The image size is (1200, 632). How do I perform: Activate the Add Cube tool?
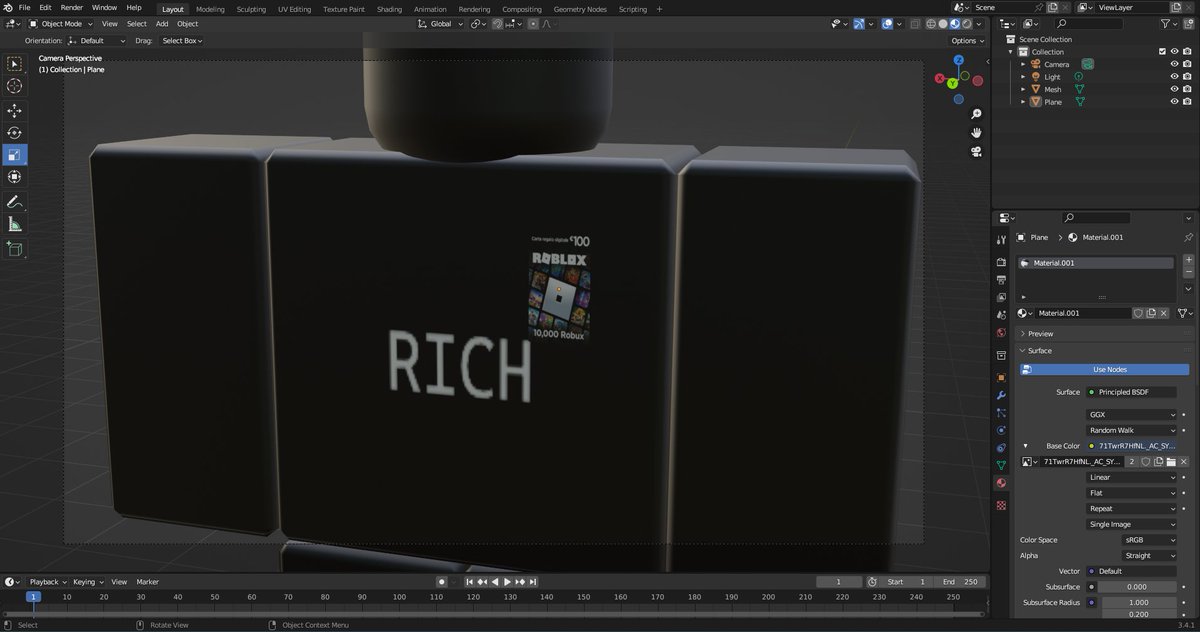[x=15, y=249]
